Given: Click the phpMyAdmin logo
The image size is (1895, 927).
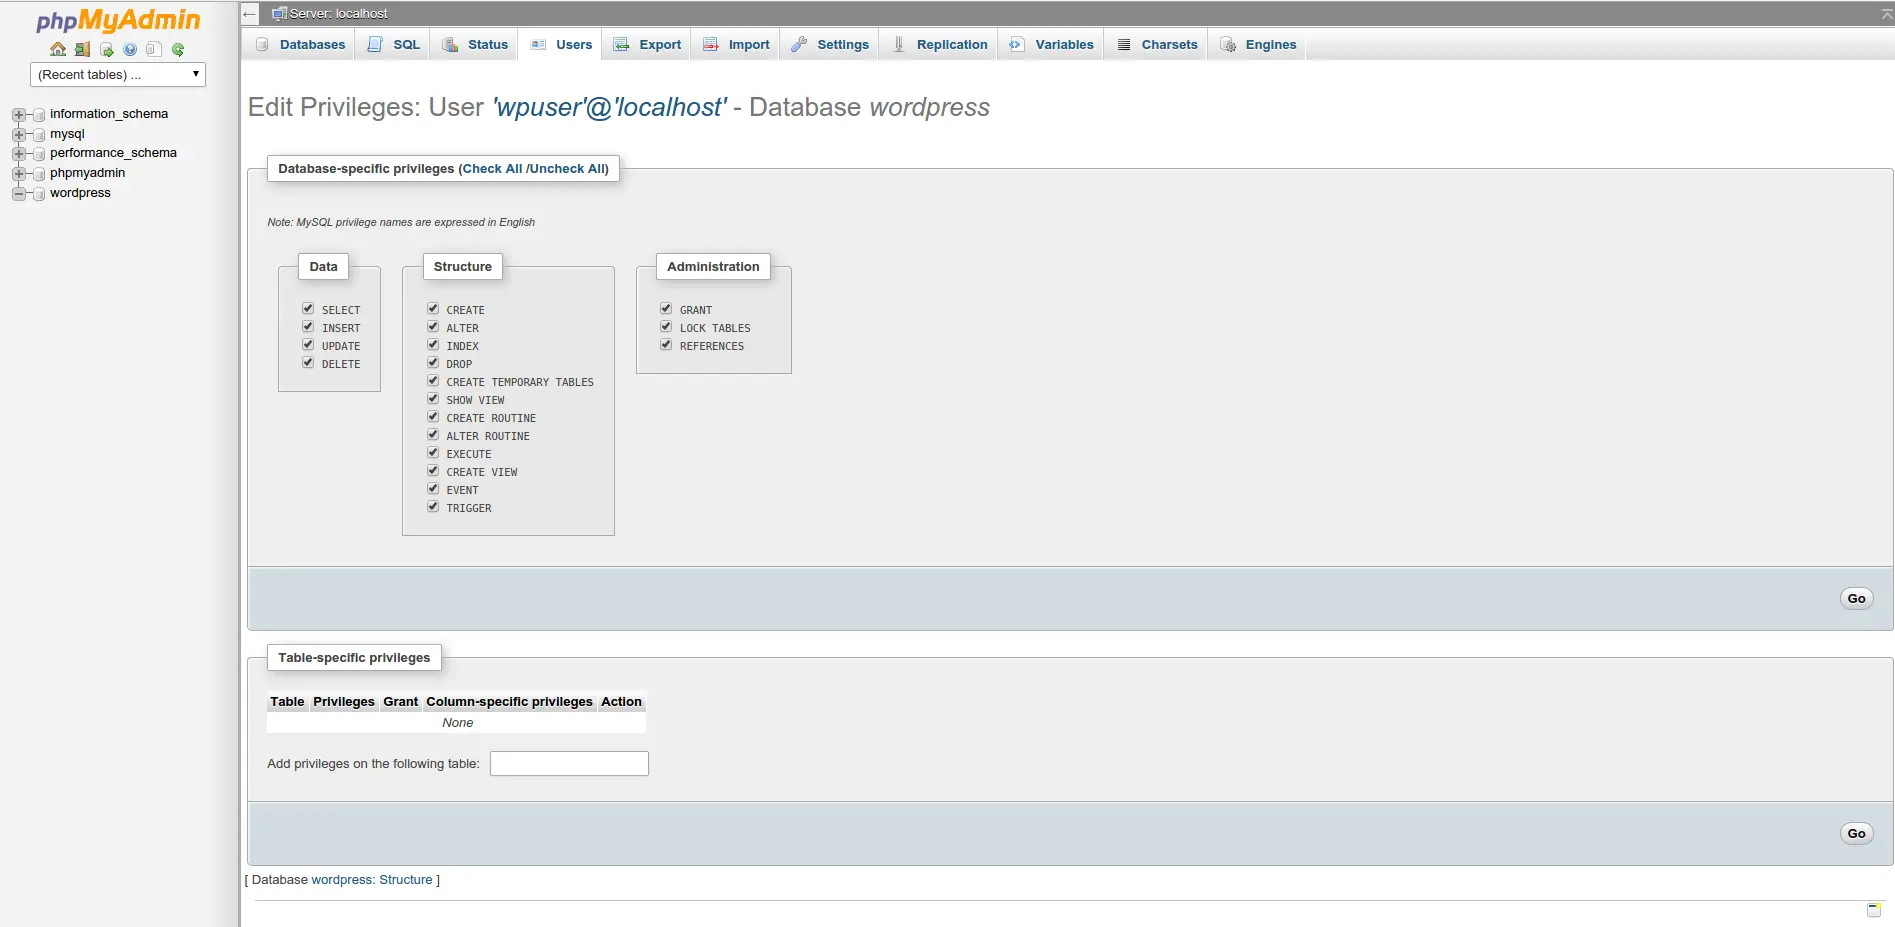Looking at the screenshot, I should [118, 21].
